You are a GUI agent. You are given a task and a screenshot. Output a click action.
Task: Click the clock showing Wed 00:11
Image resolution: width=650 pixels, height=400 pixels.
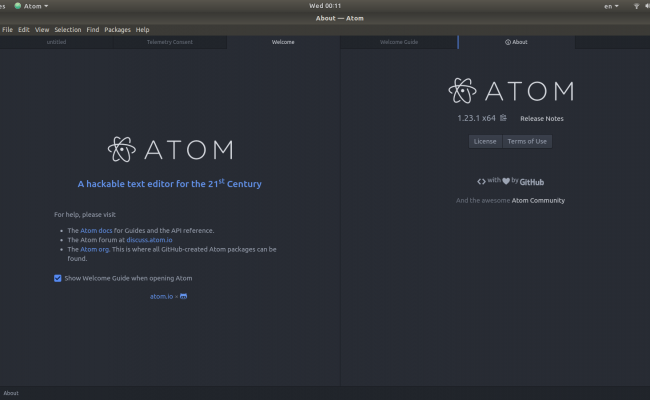tap(325, 6)
